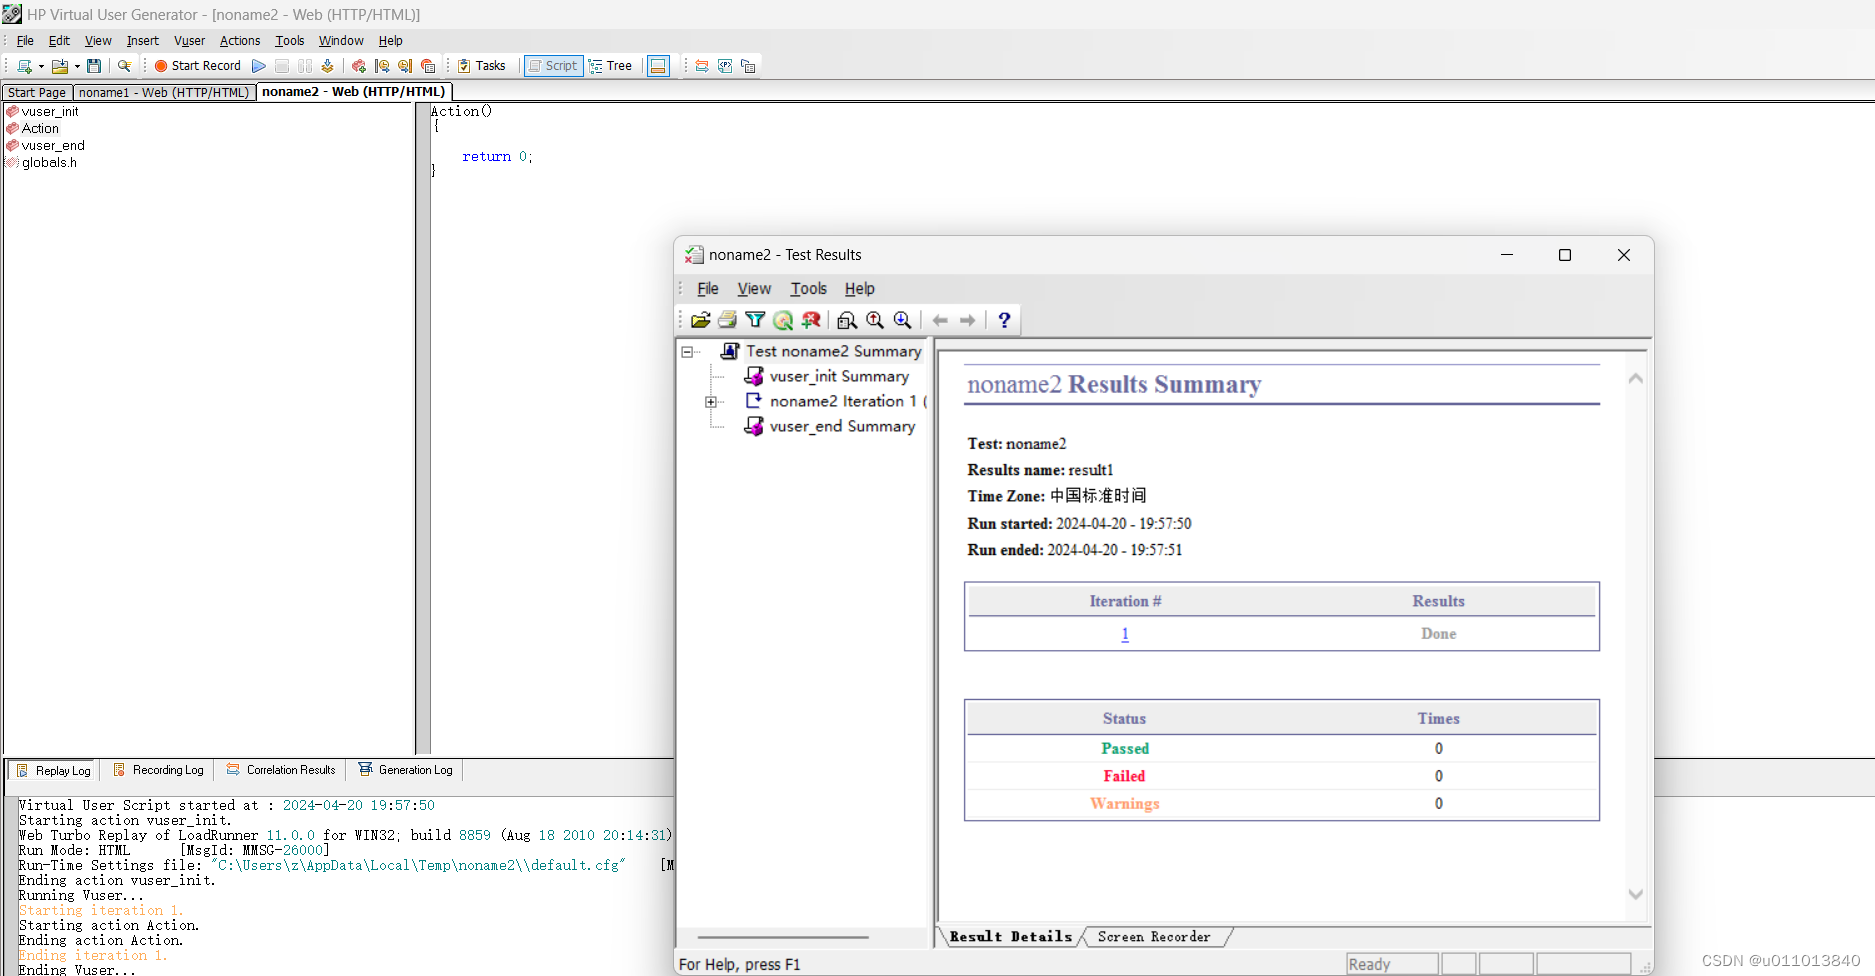The image size is (1875, 976).
Task: Open View menu in Test Results window
Action: coord(754,289)
